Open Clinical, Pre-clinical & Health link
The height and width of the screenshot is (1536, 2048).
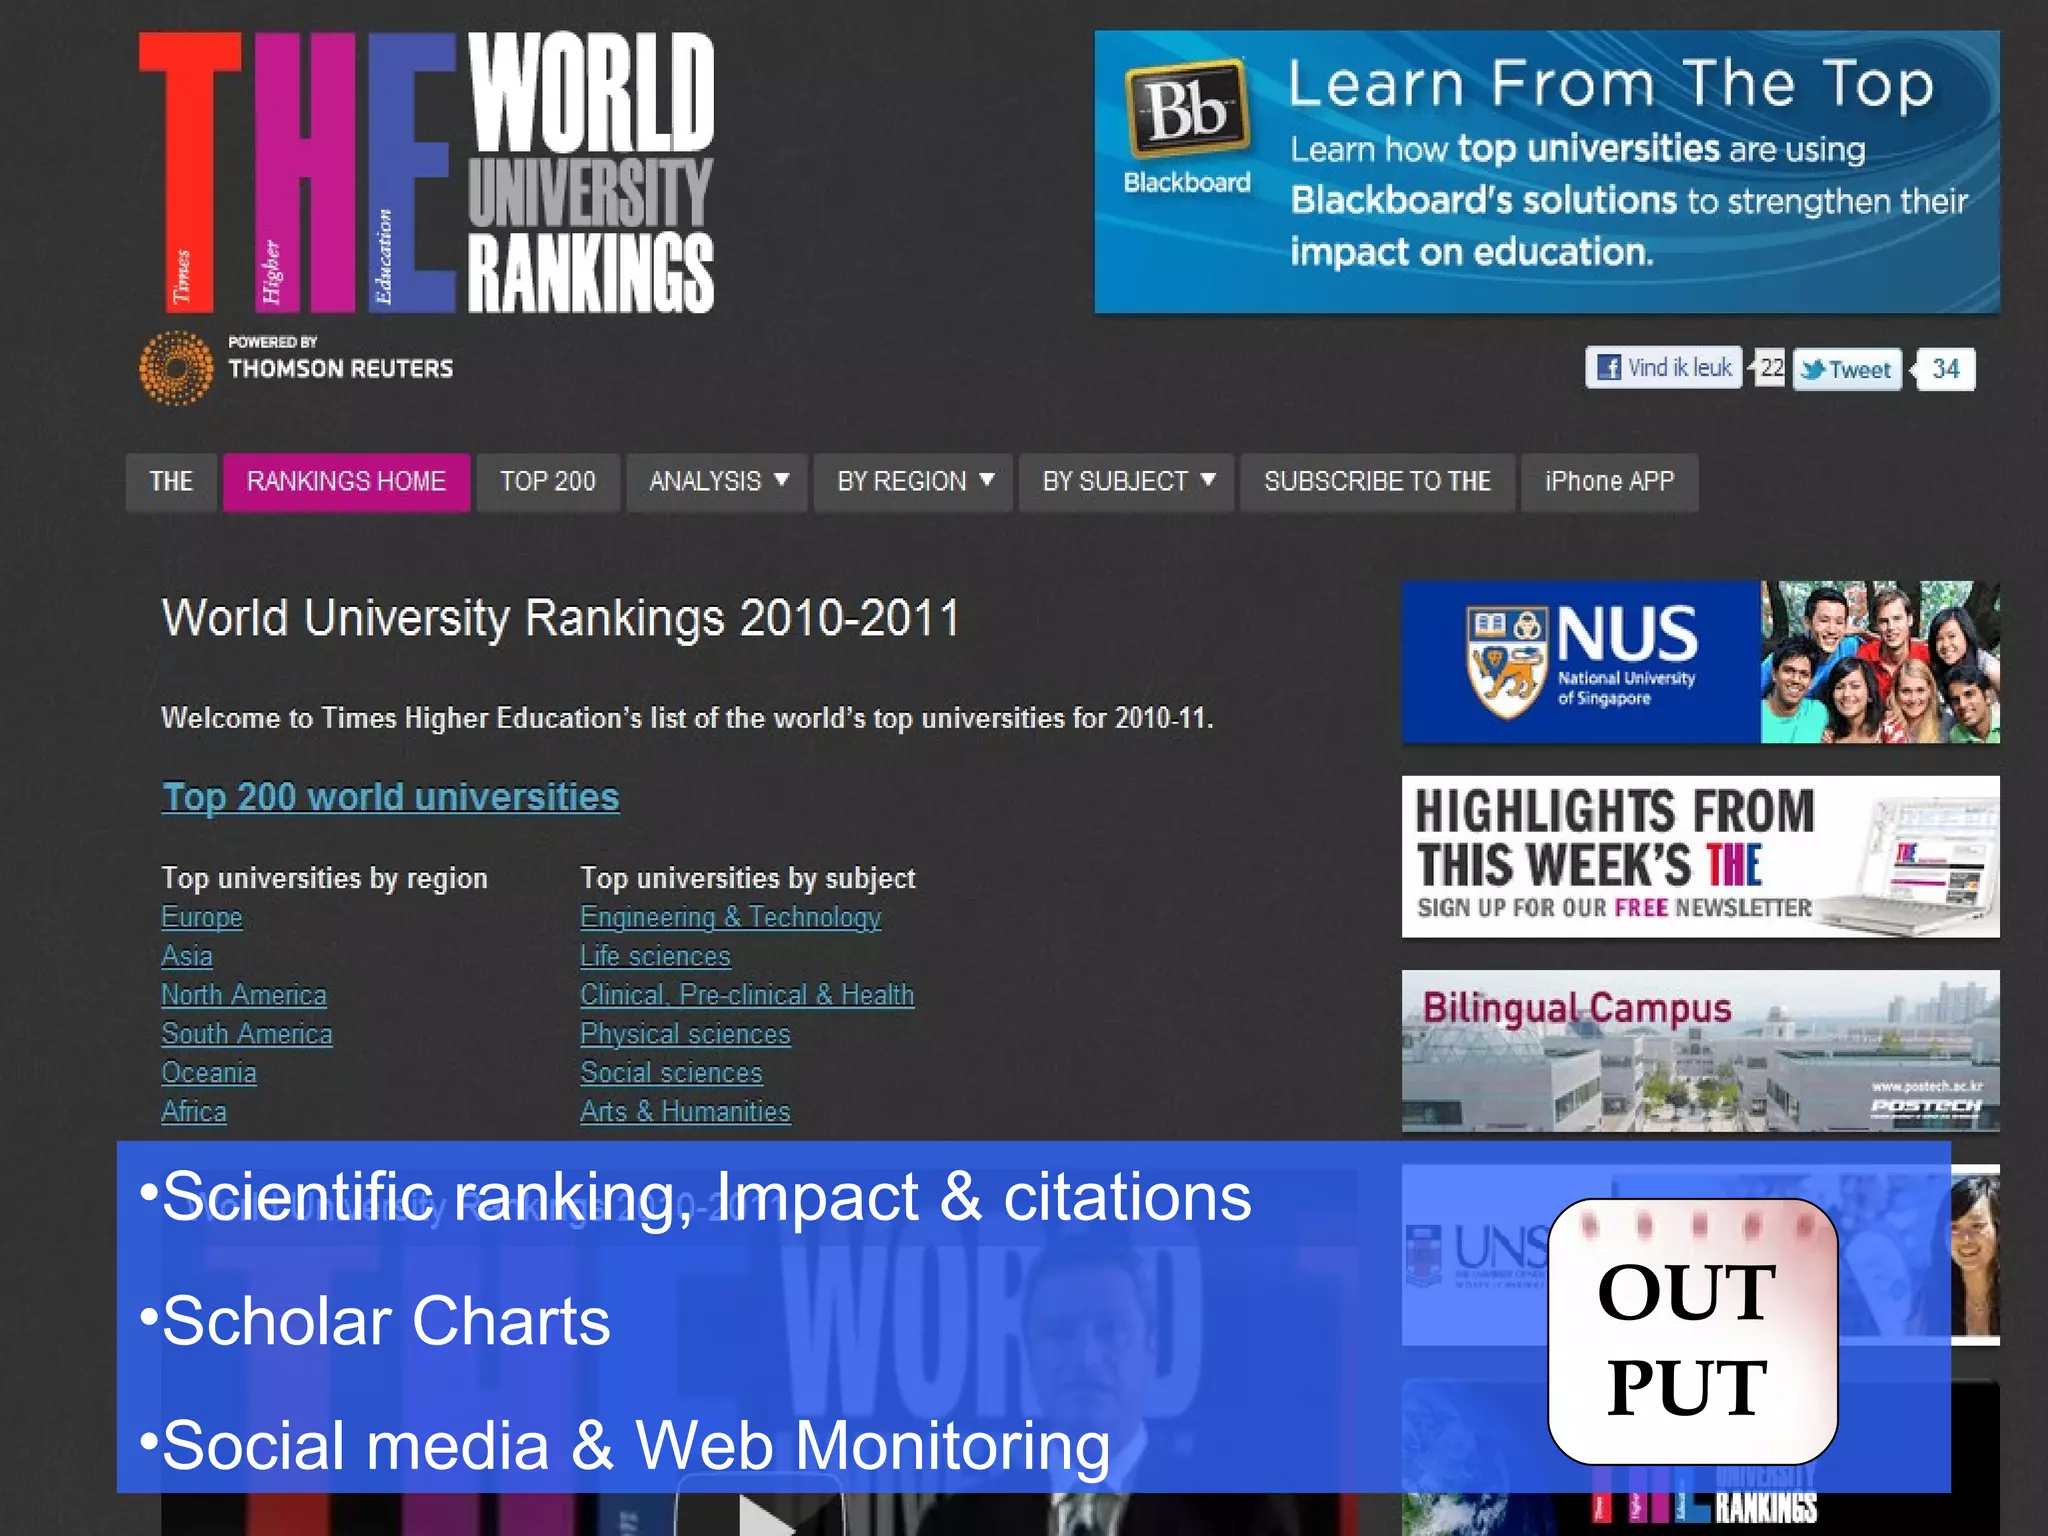[x=748, y=995]
